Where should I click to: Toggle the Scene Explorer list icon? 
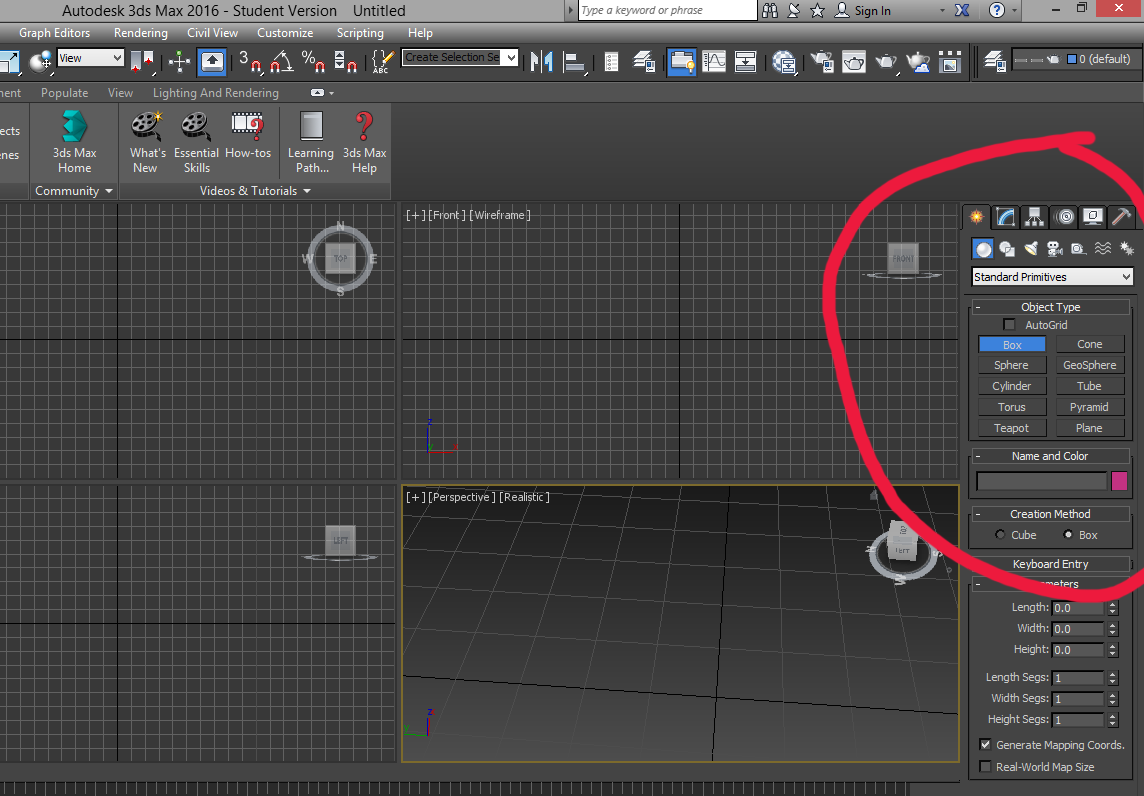tap(611, 62)
